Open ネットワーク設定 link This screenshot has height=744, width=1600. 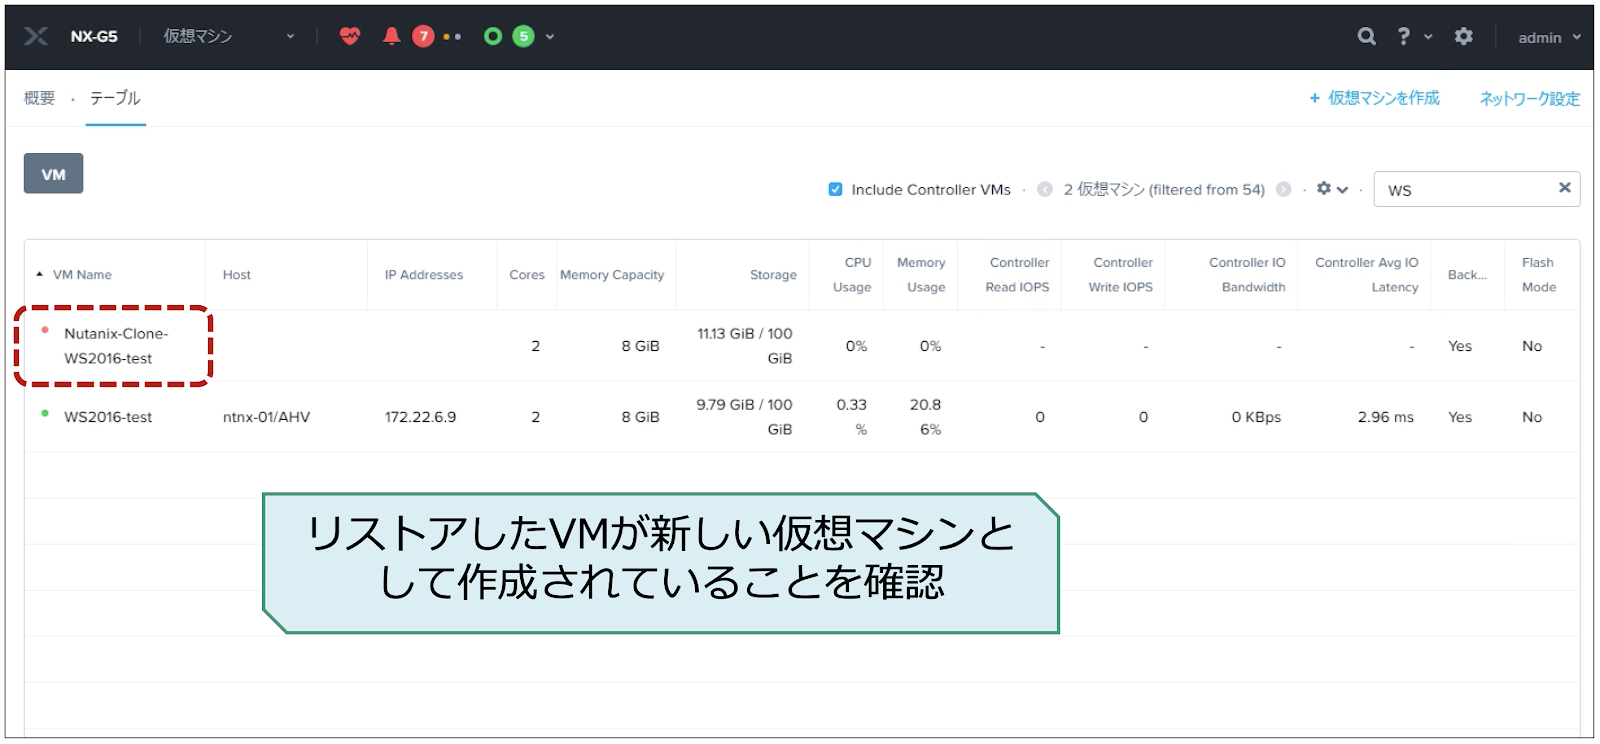1530,98
